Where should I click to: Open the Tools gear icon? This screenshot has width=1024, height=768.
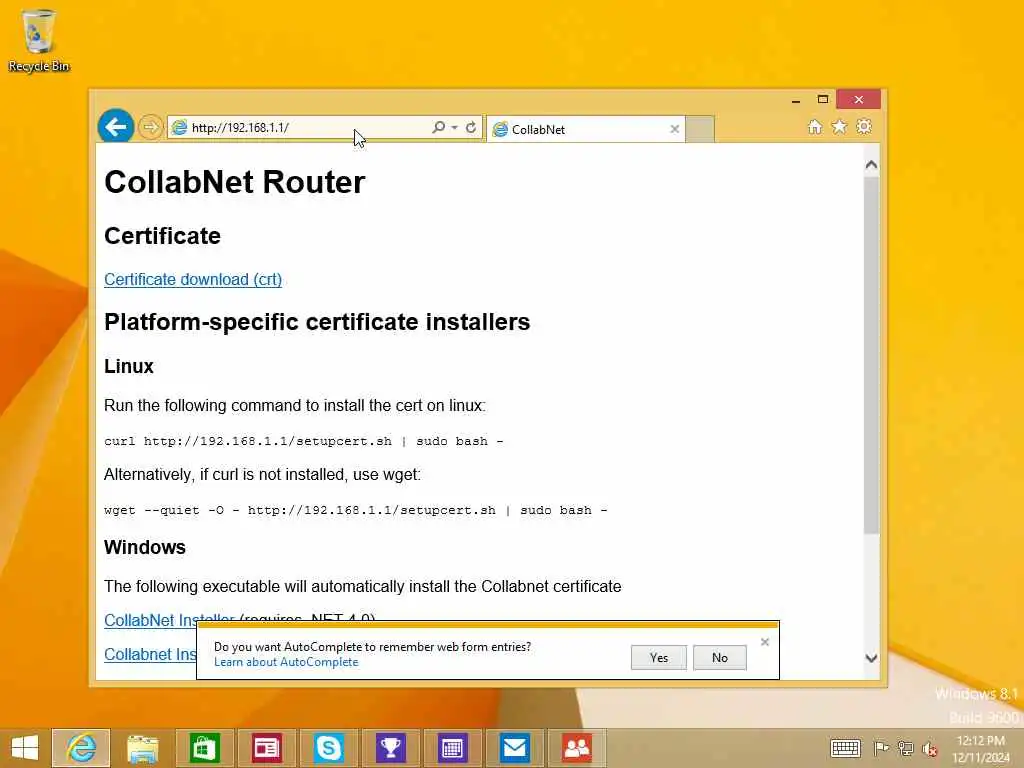click(864, 127)
